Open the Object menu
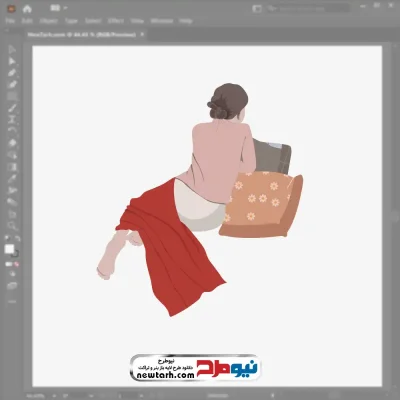This screenshot has height=400, width=400. point(49,21)
